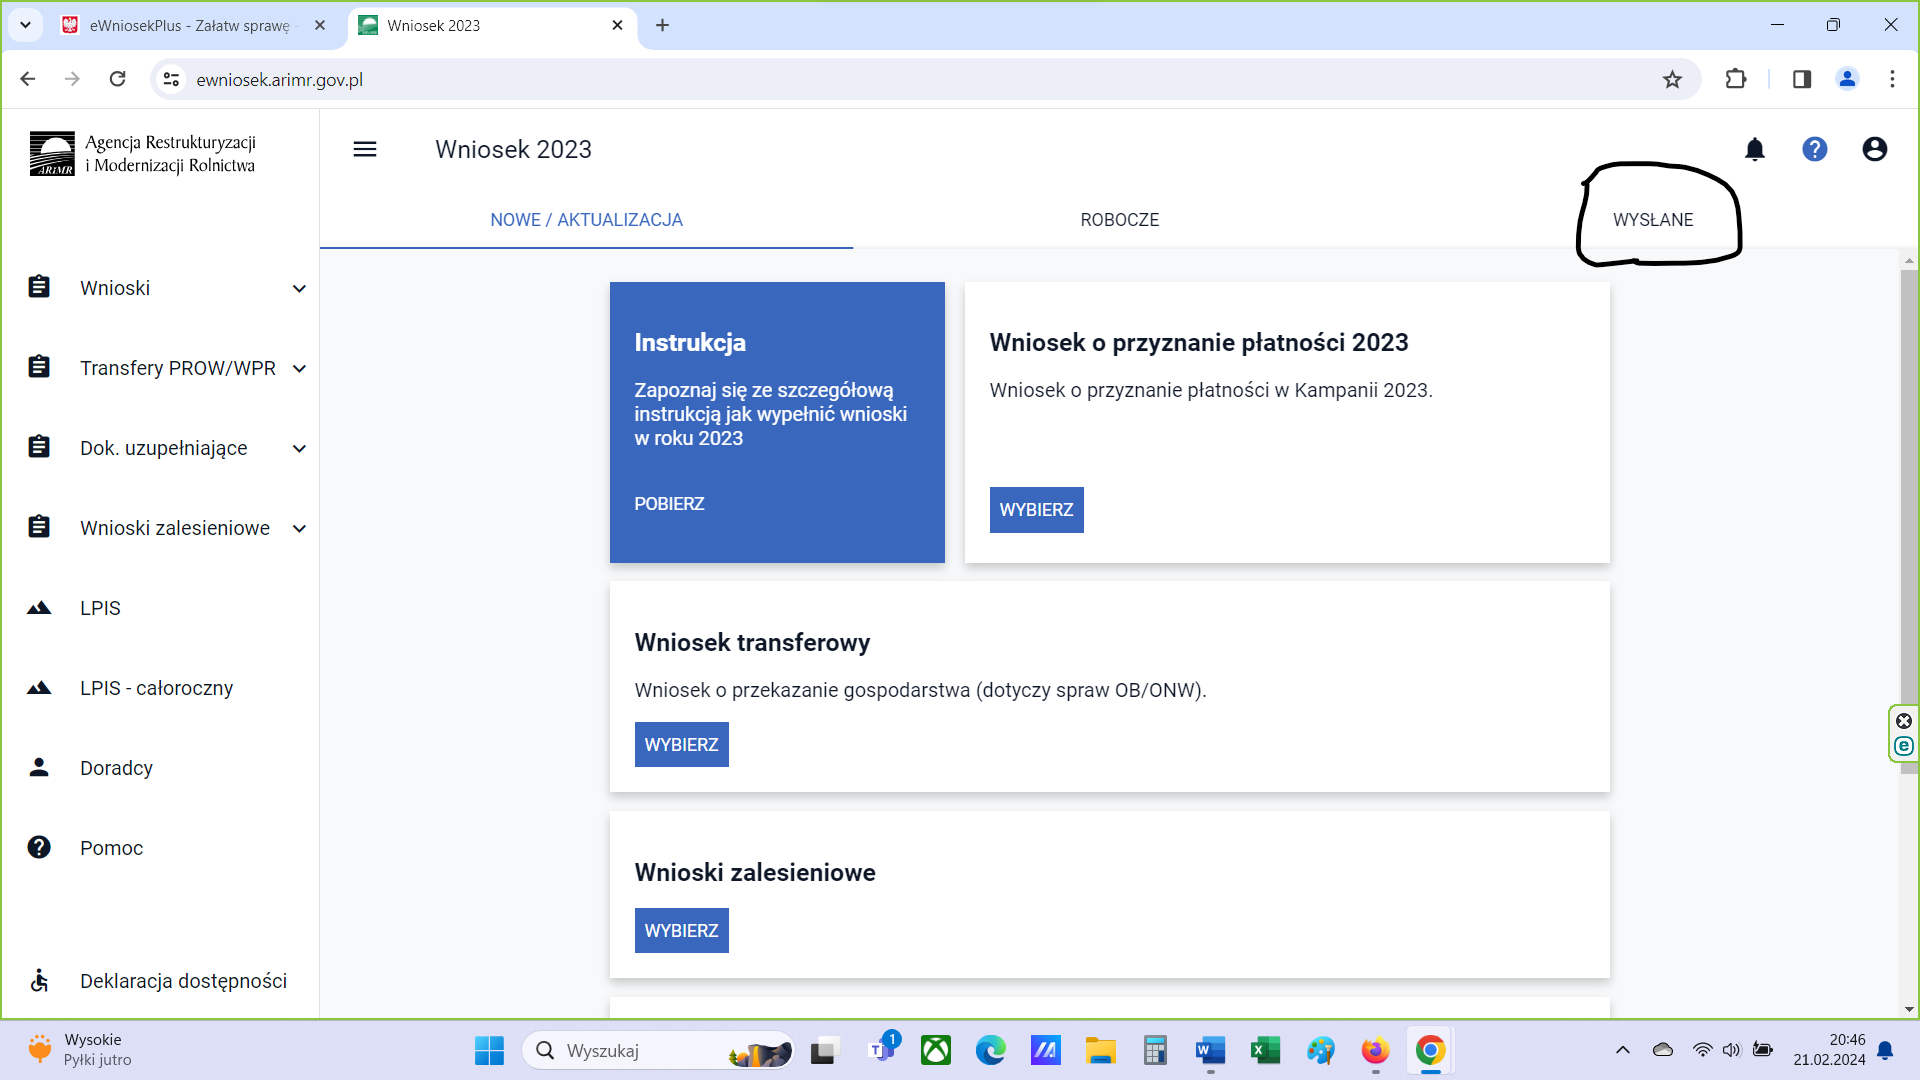Open the hamburger menu icon
The image size is (1920, 1080).
[365, 149]
